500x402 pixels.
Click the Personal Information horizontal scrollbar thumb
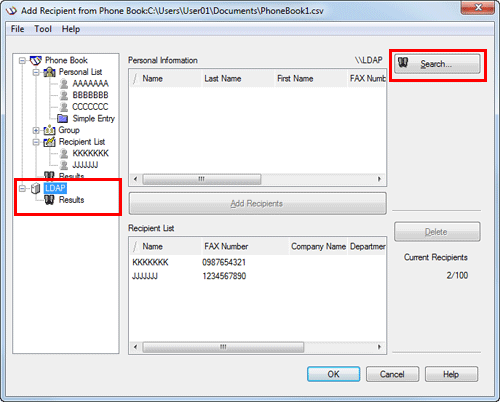coord(202,179)
